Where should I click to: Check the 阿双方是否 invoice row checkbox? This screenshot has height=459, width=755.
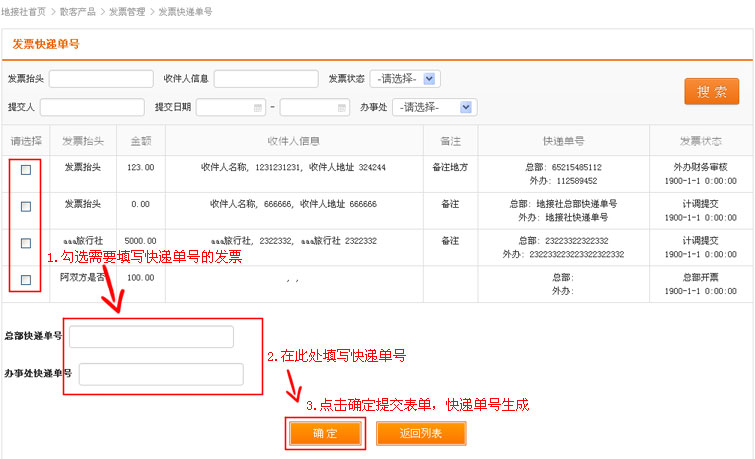click(x=26, y=279)
